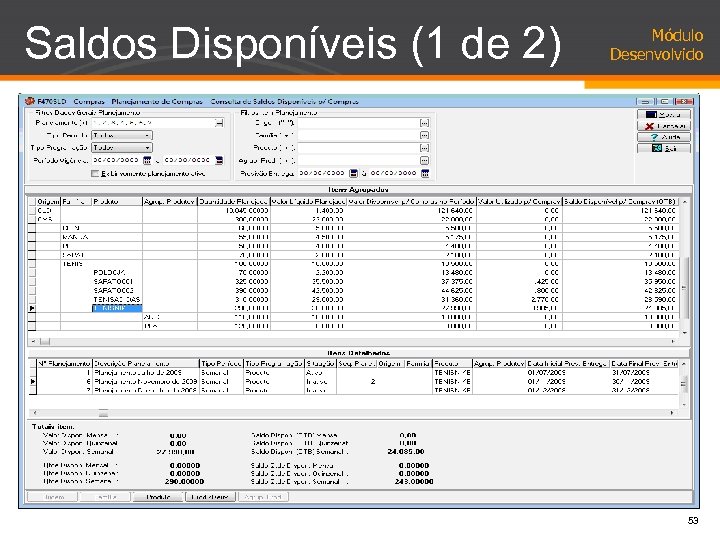The image size is (720, 540).
Task: Open lookup for the Família filter field
Action: 424,135
